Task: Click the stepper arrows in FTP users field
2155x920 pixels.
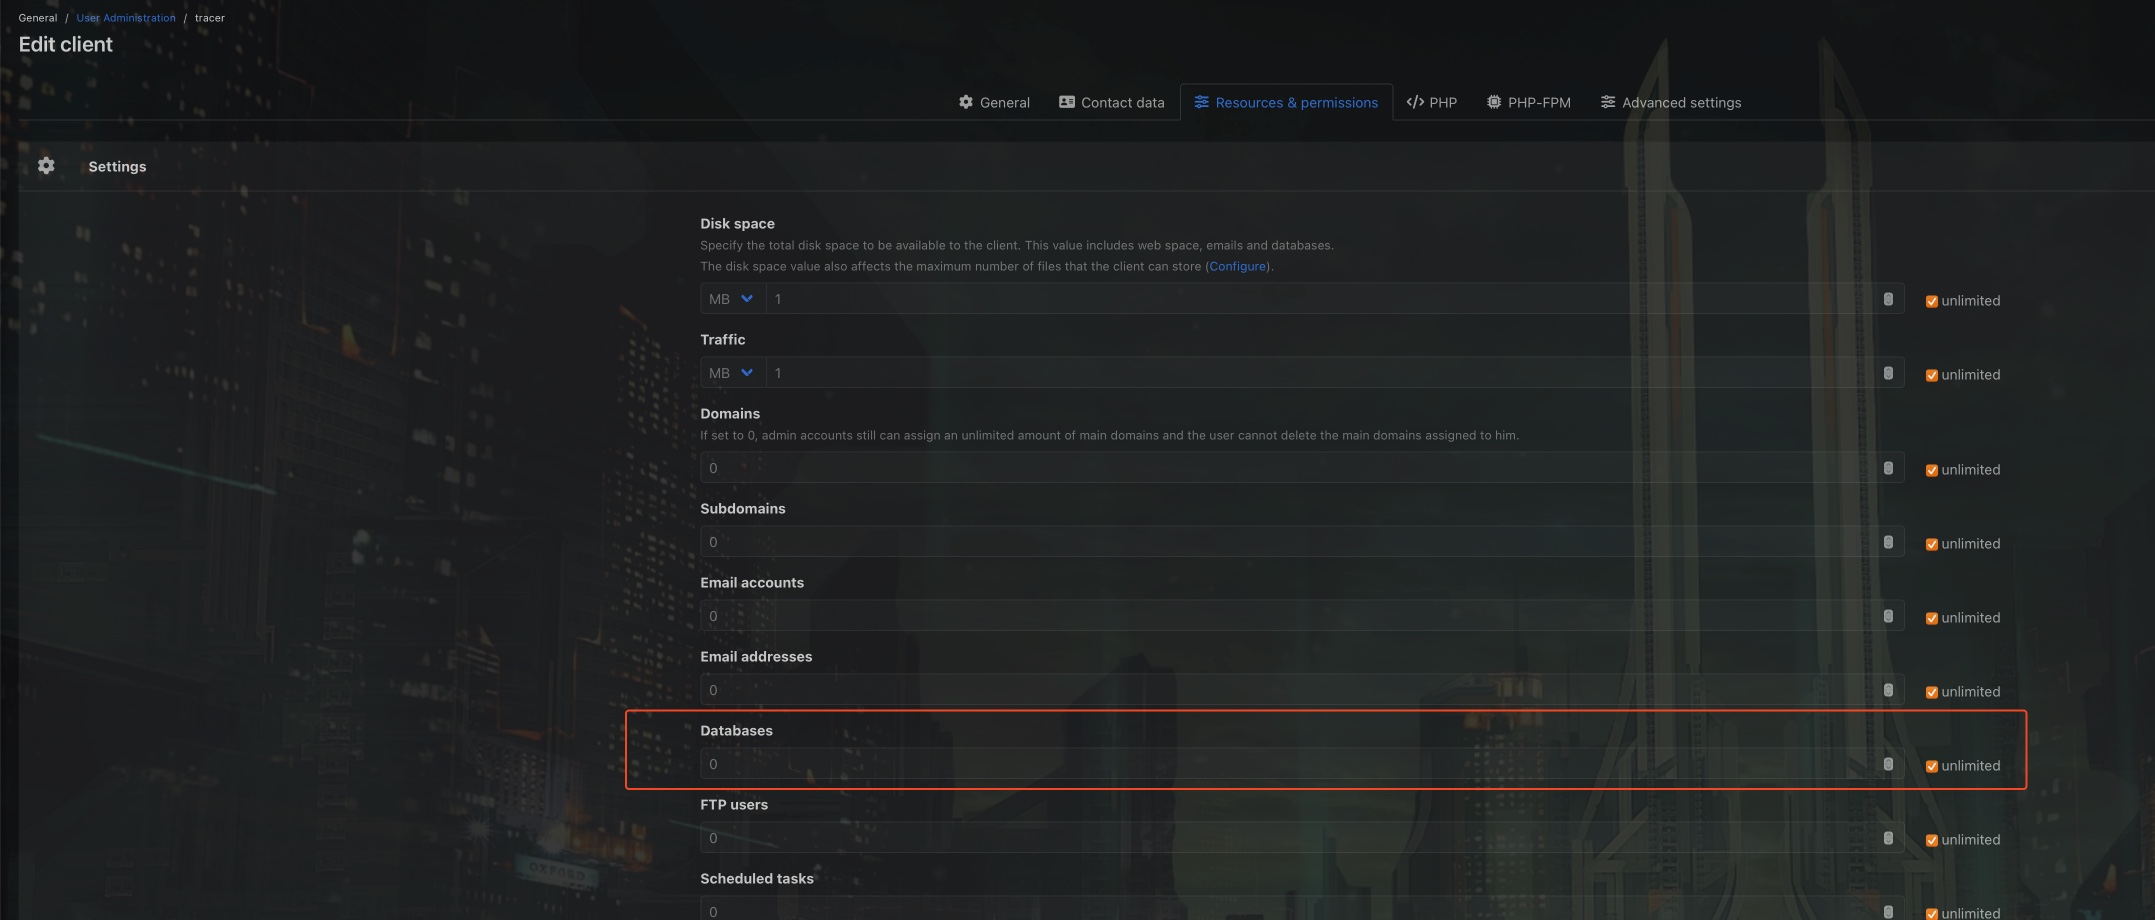Action: pyautogui.click(x=1888, y=838)
